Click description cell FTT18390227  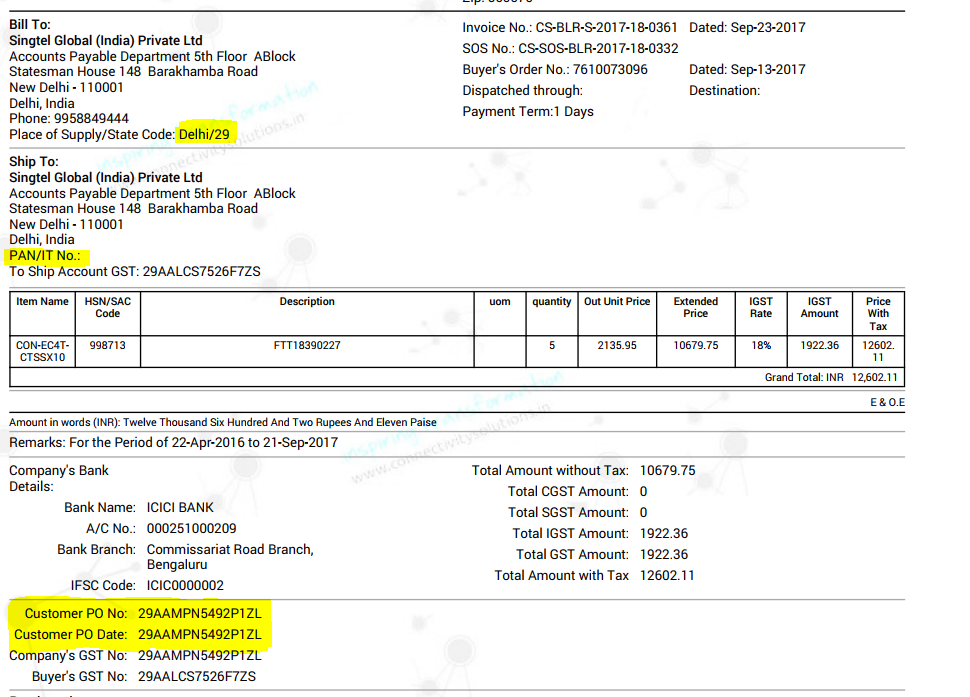click(x=307, y=345)
